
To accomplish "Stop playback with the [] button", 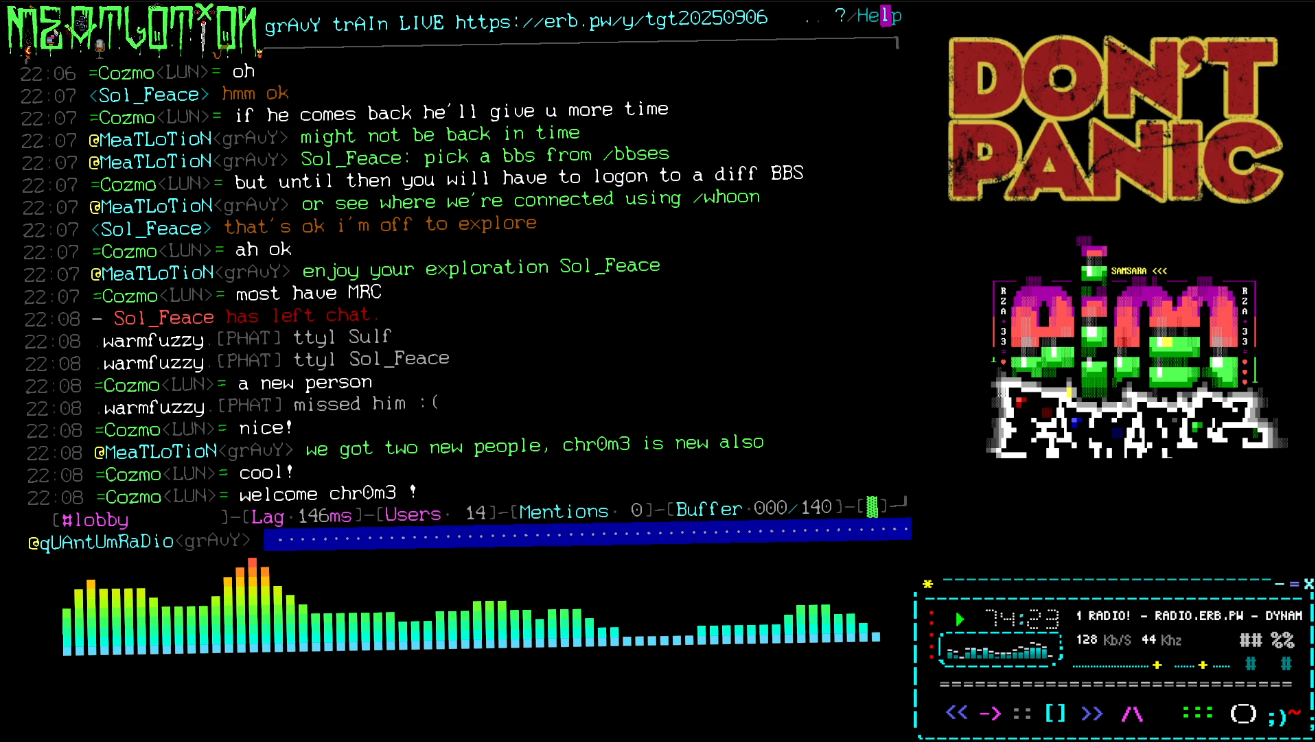I will pos(1055,713).
